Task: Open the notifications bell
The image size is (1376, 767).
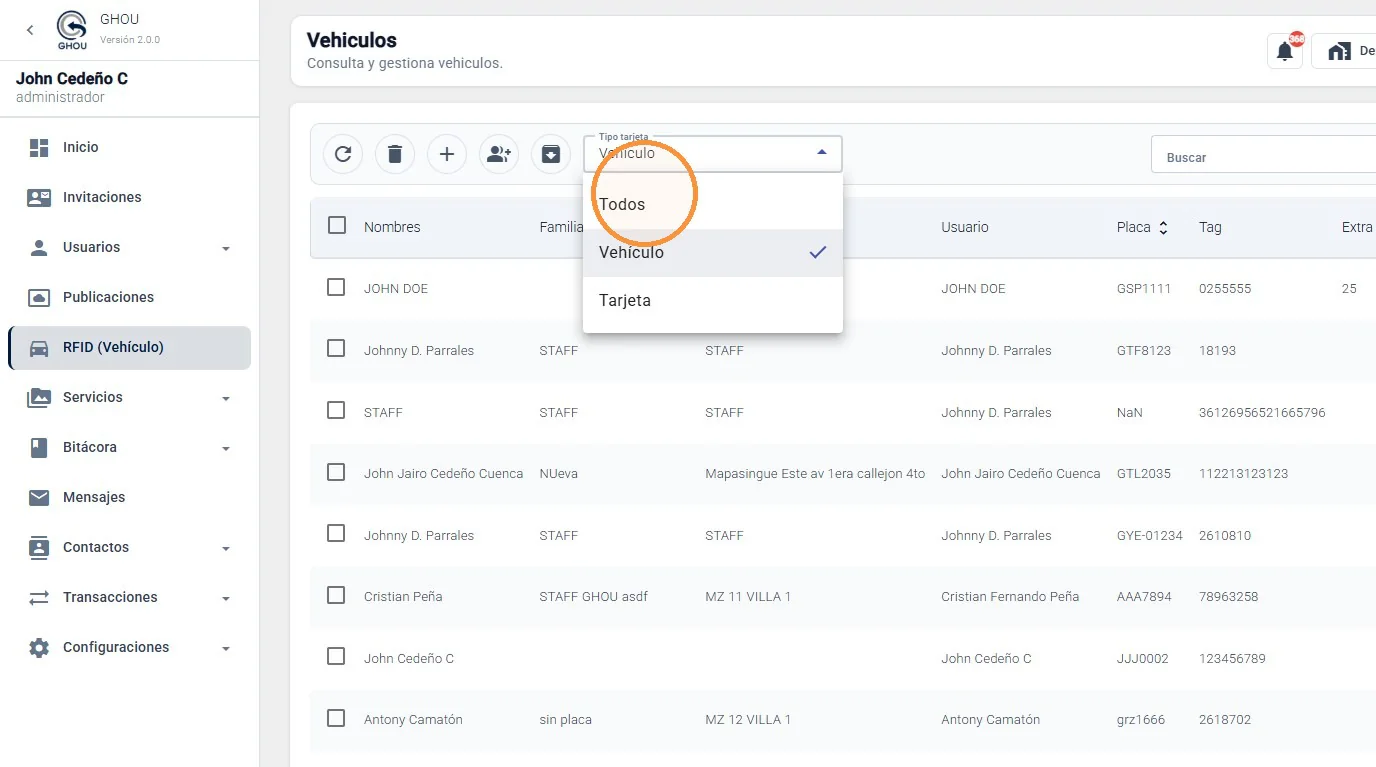Action: [x=1285, y=51]
